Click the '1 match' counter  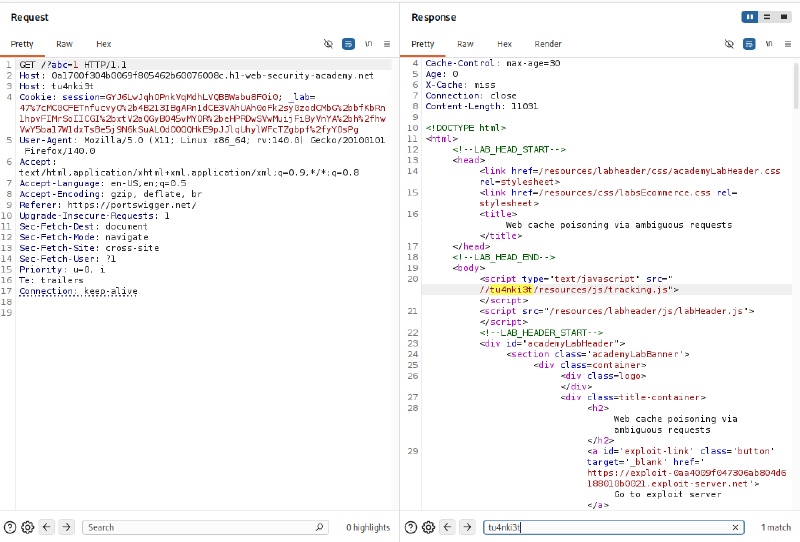click(x=776, y=527)
